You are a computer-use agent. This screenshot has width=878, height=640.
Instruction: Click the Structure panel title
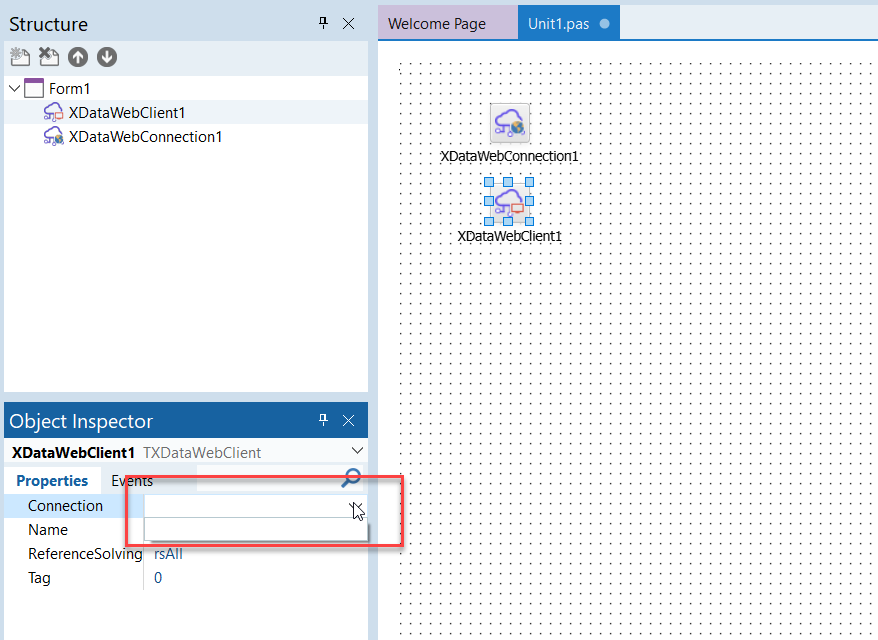[x=48, y=24]
